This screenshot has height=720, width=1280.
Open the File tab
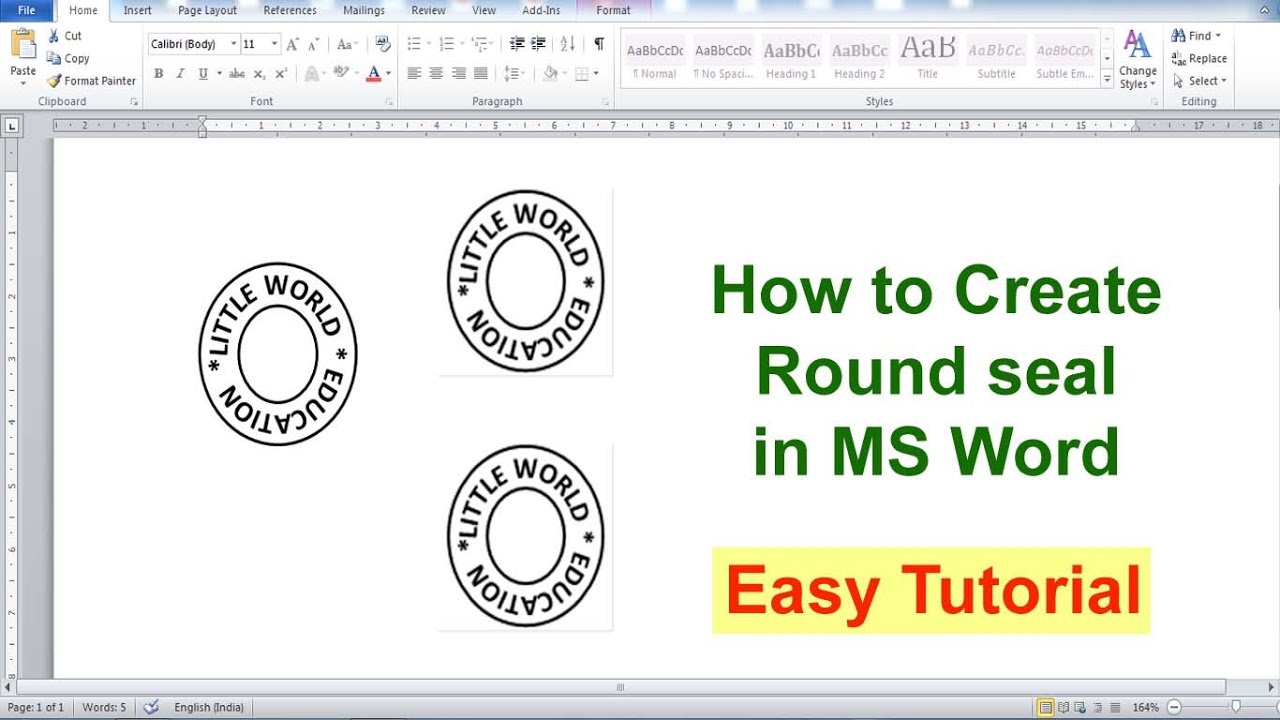pyautogui.click(x=27, y=10)
